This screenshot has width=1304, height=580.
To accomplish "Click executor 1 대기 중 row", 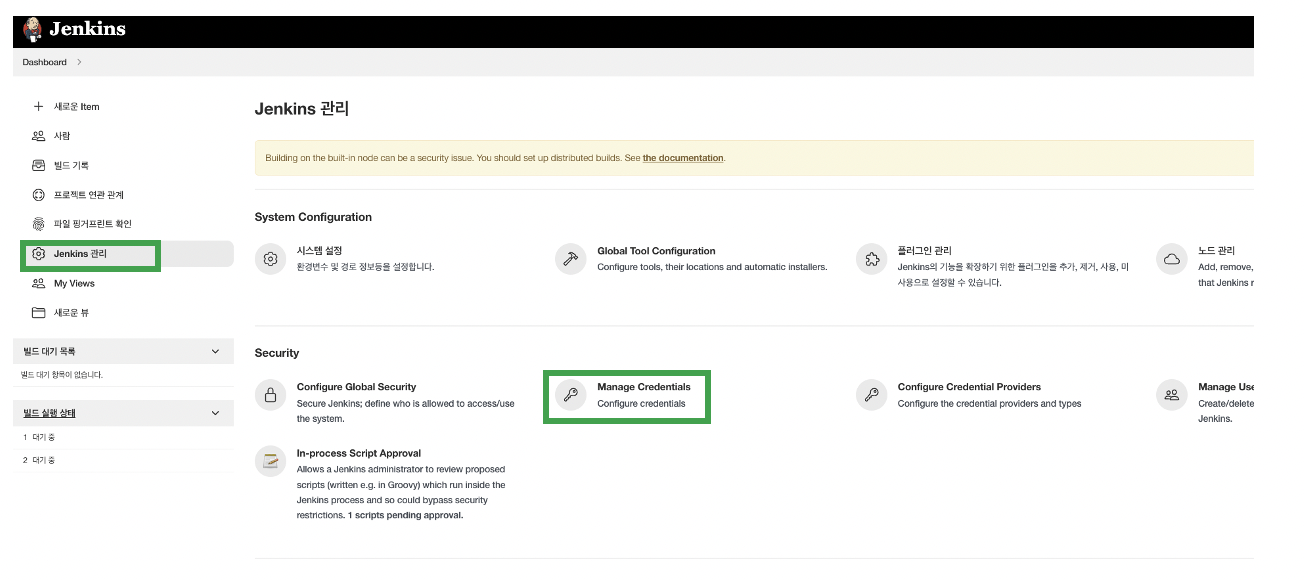I will click(x=123, y=438).
